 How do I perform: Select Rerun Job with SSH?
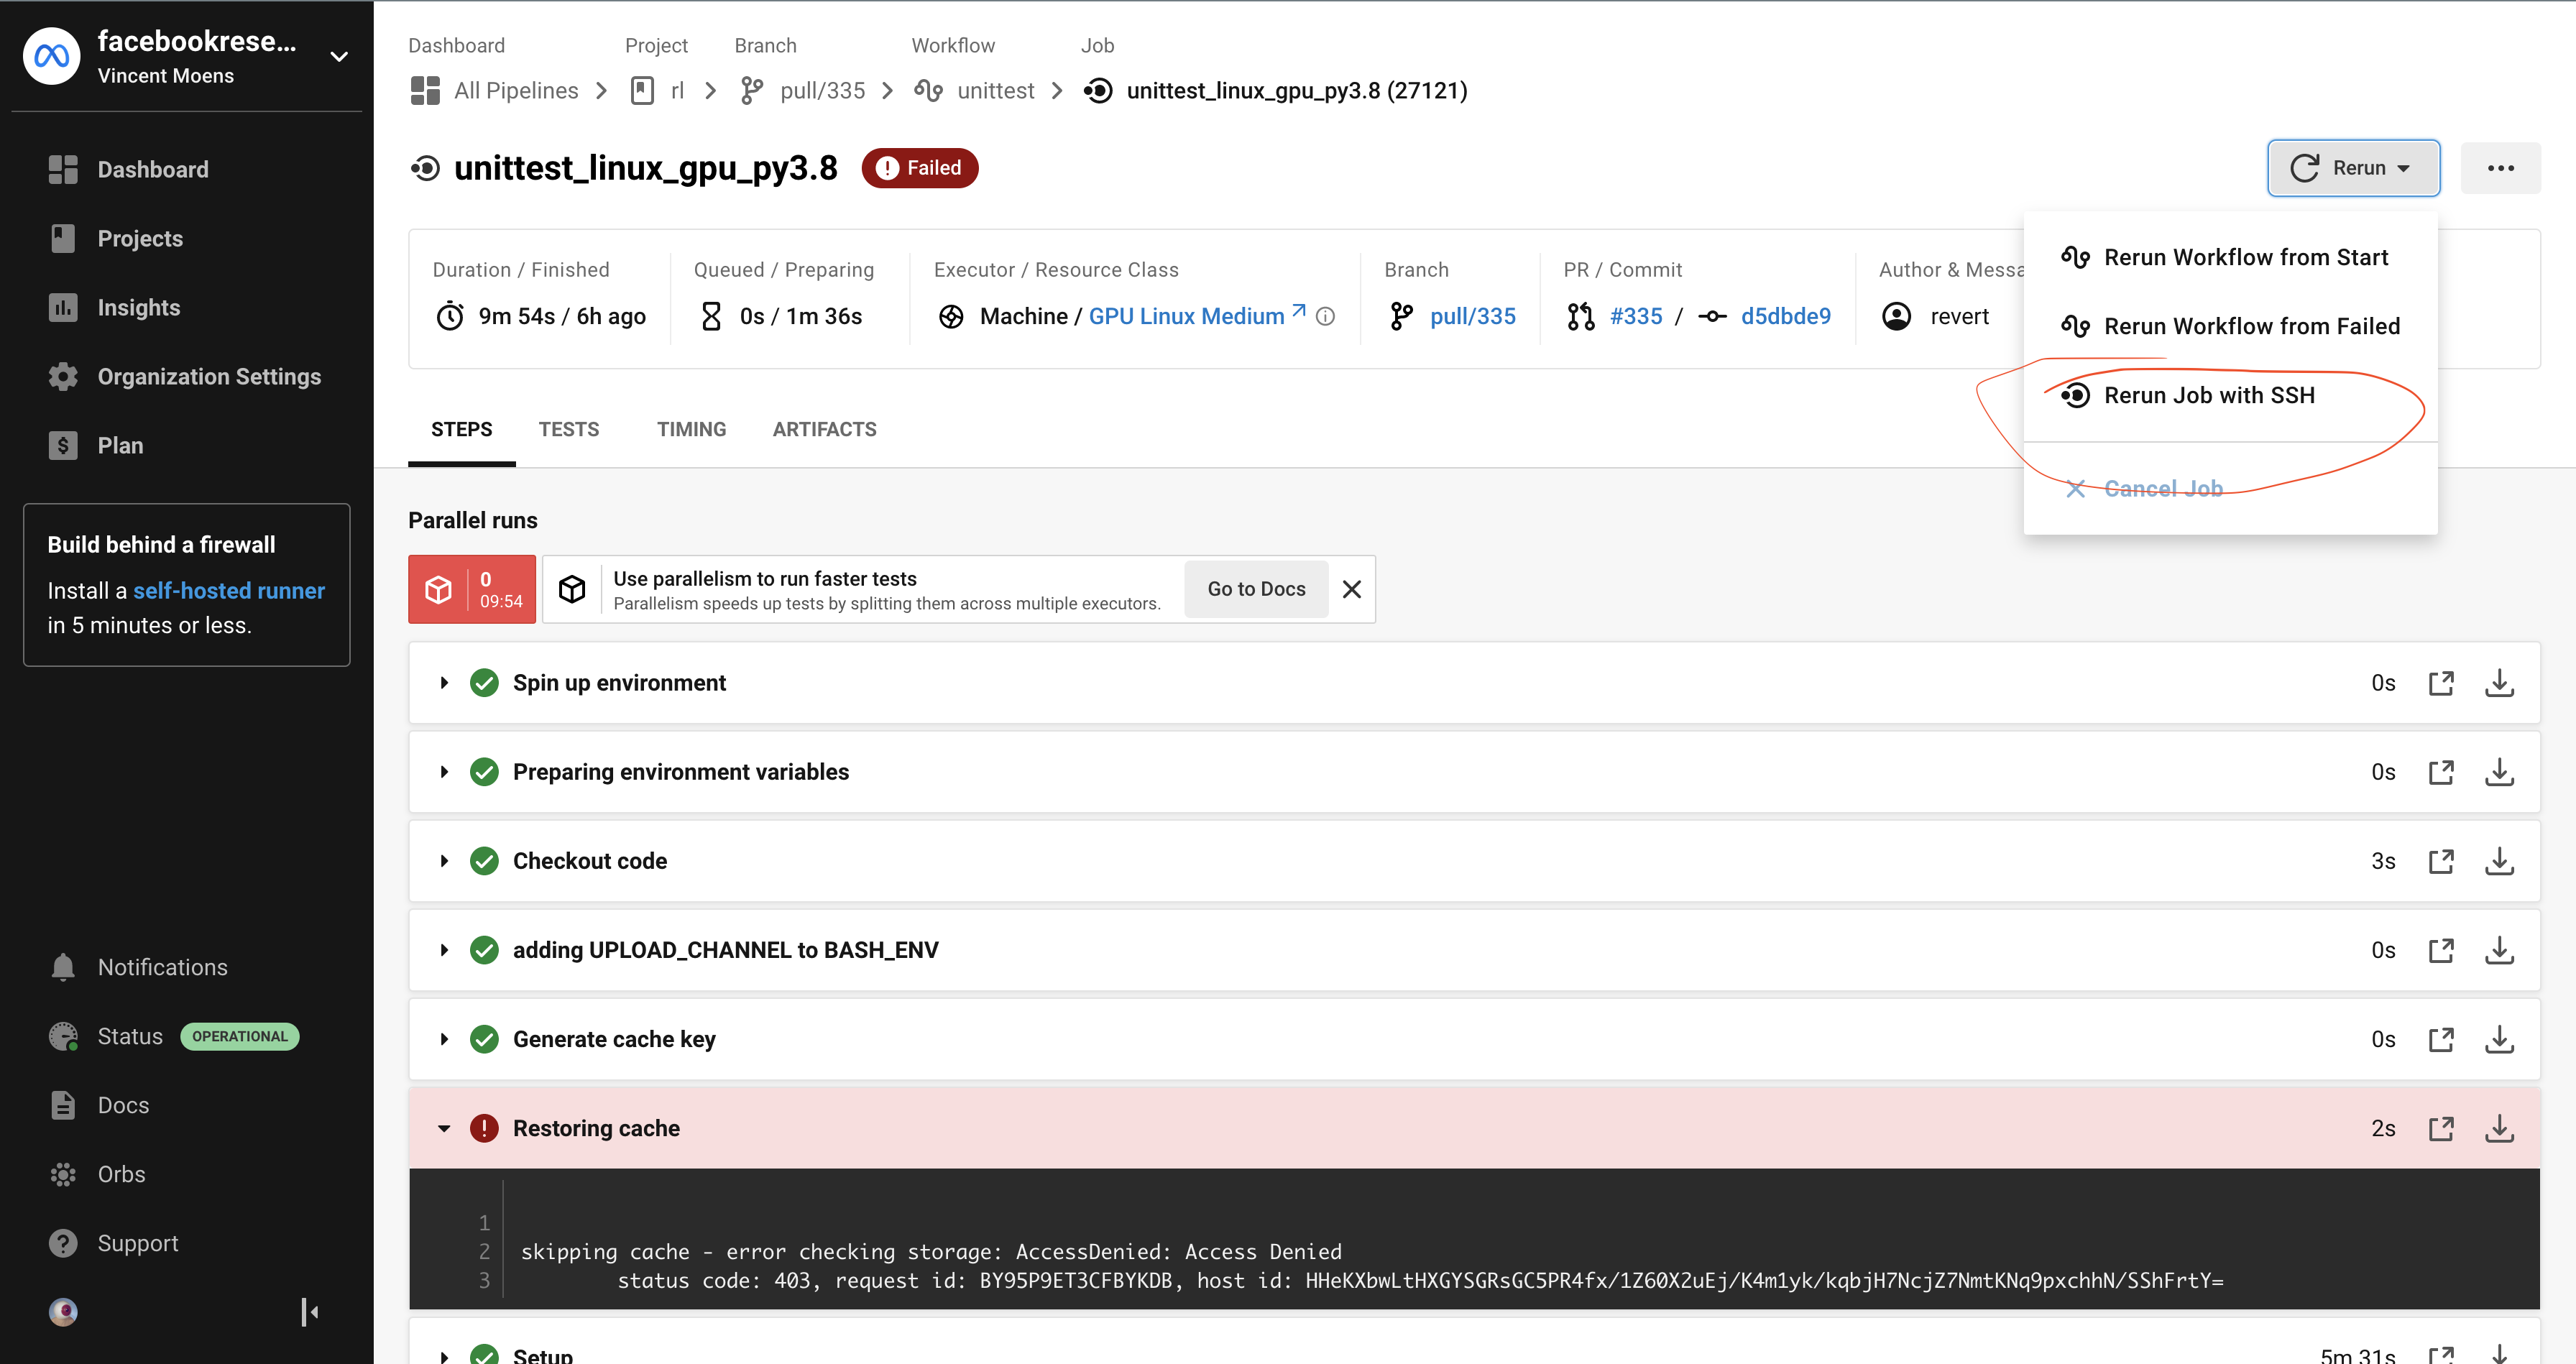2208,395
